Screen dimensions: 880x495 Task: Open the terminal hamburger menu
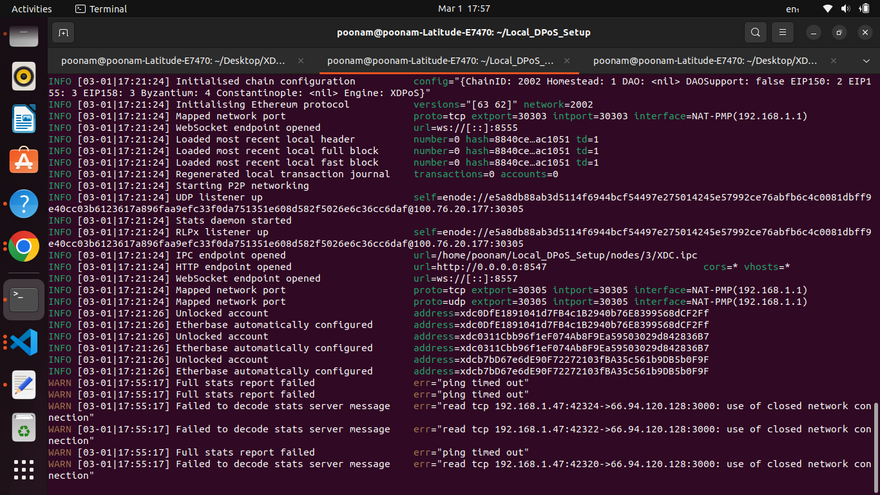(782, 33)
